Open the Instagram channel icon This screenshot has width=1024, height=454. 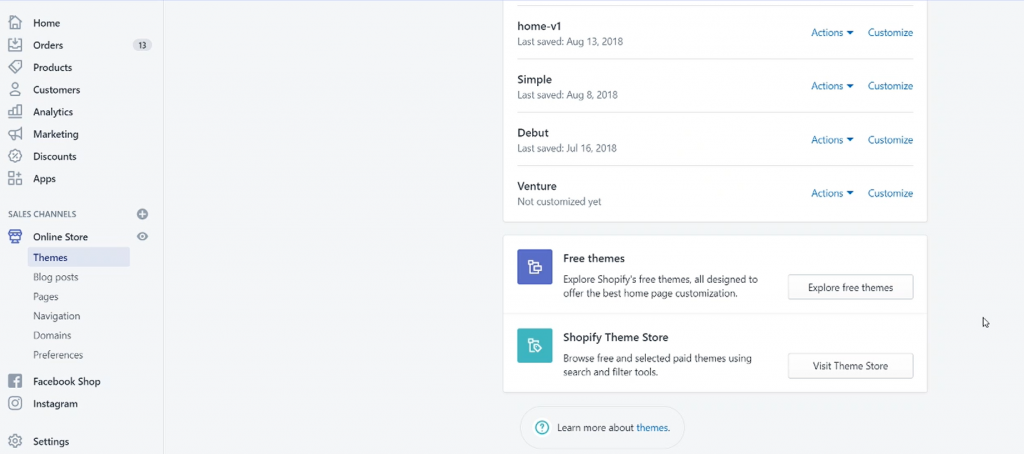pos(15,404)
